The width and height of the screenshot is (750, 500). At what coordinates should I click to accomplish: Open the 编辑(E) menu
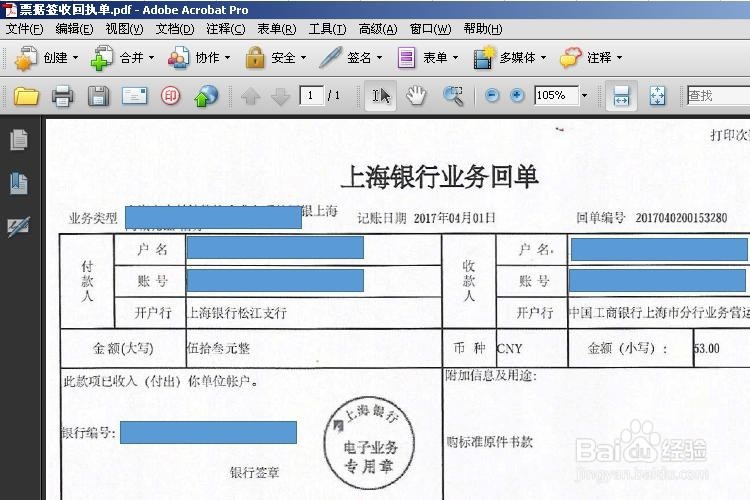point(74,29)
